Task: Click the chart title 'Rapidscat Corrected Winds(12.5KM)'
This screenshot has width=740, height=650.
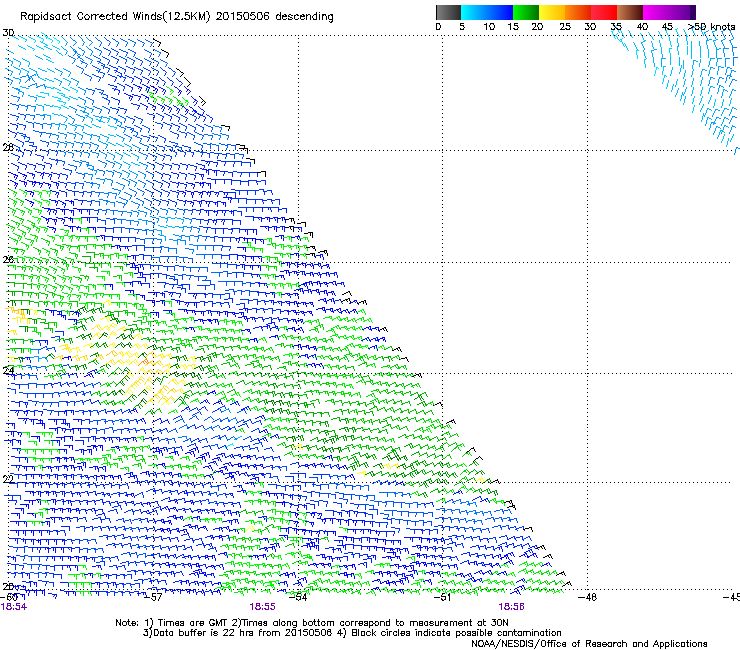Action: (x=115, y=17)
